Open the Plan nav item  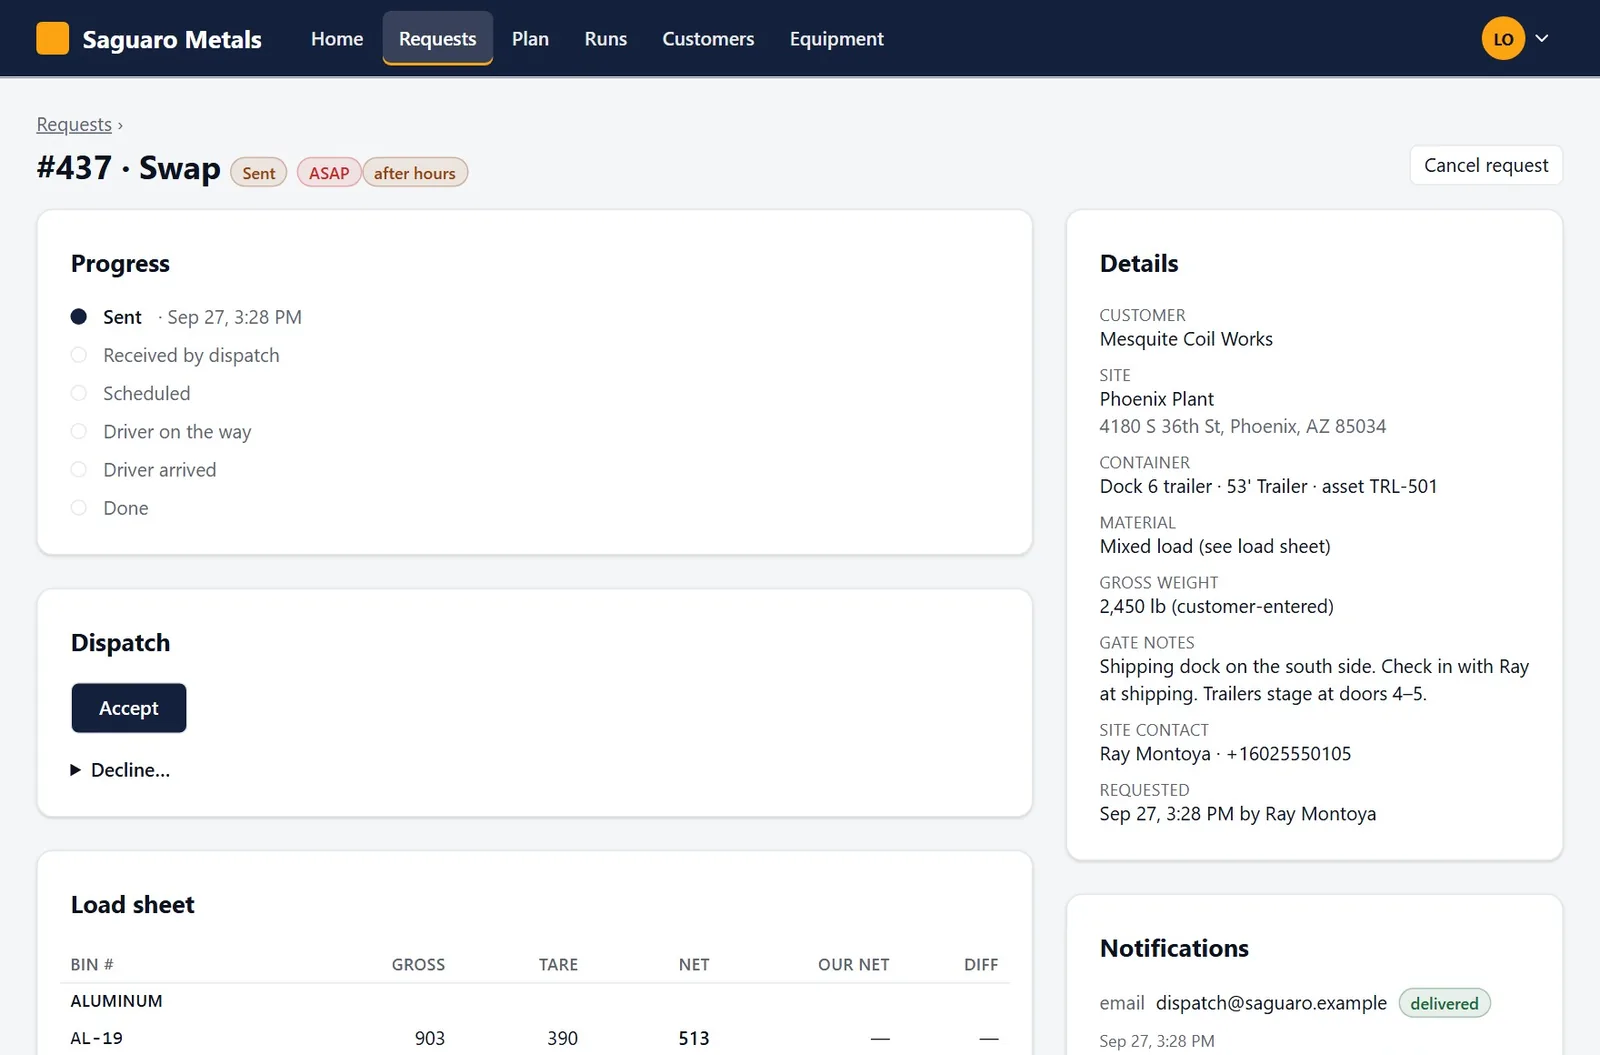pyautogui.click(x=530, y=39)
